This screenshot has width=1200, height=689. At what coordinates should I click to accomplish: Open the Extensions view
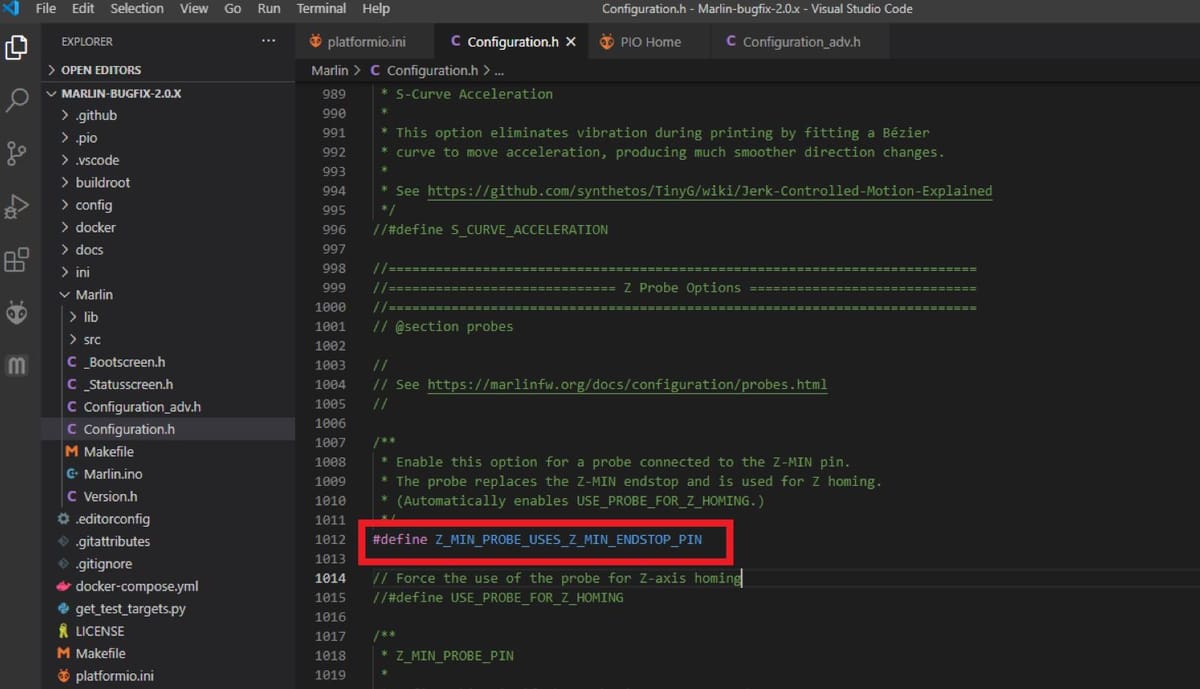[x=16, y=260]
